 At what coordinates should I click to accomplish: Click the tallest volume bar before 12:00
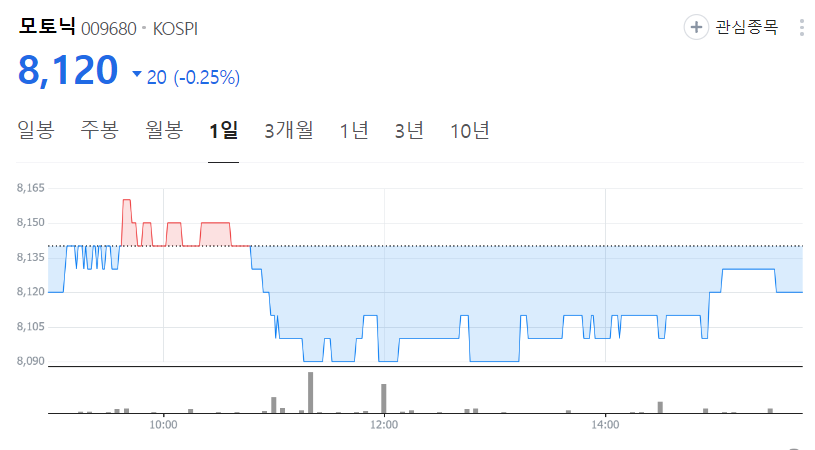click(x=310, y=392)
